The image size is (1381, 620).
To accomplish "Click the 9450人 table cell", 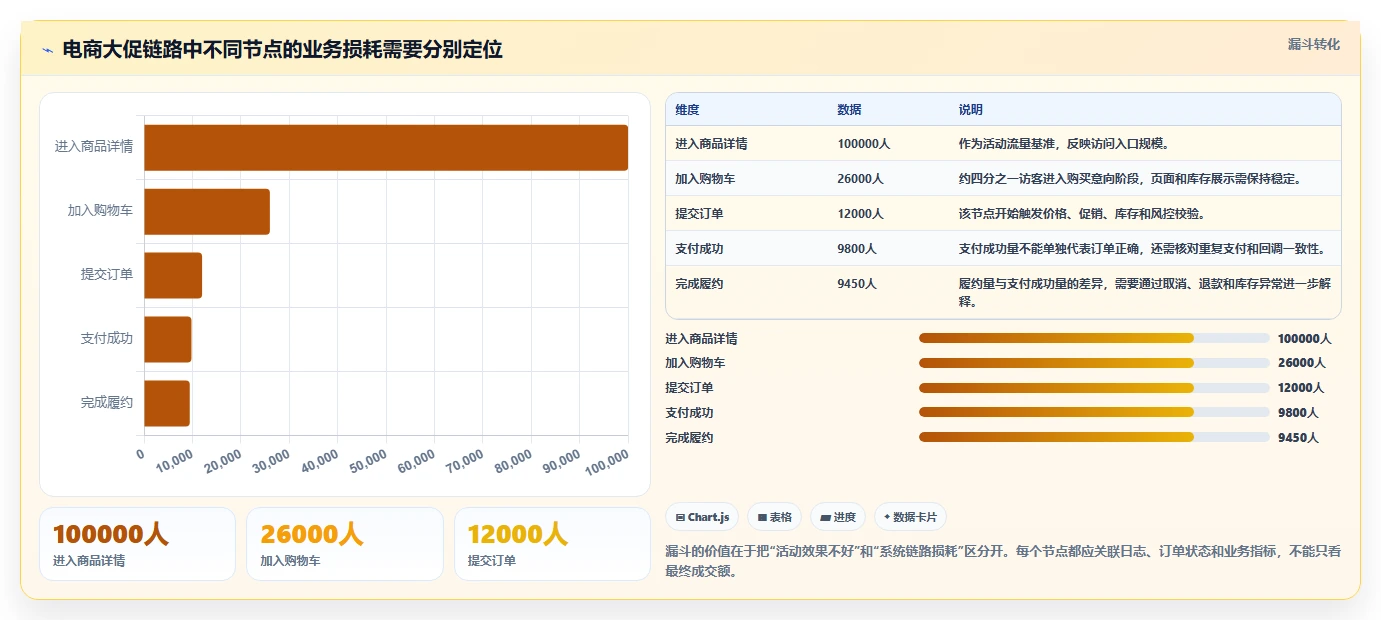I will pos(888,292).
